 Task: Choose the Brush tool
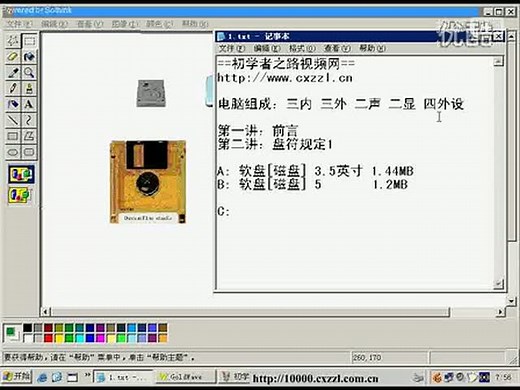(x=29, y=89)
